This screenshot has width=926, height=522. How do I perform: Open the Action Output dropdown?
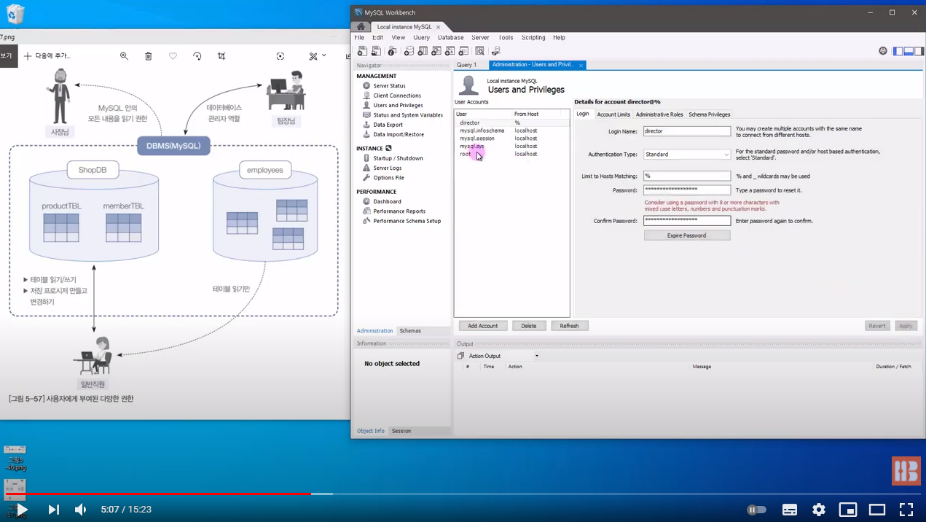coord(537,356)
